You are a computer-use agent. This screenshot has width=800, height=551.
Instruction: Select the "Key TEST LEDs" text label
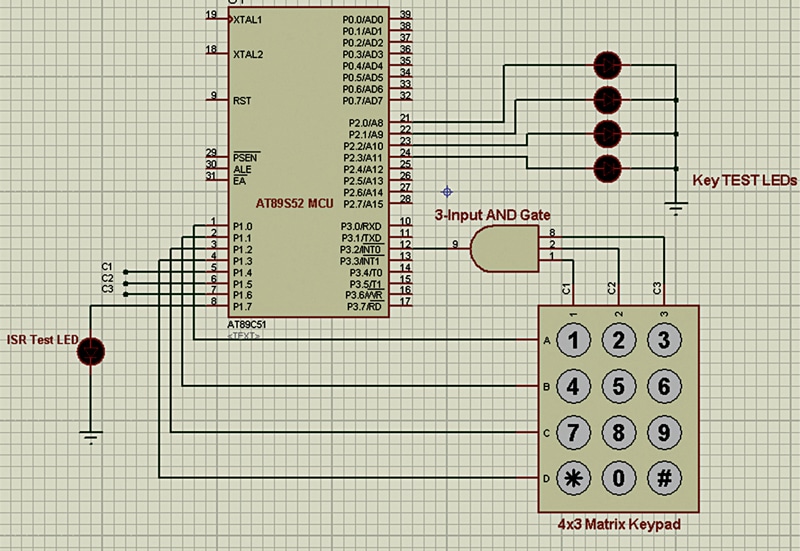pos(745,181)
